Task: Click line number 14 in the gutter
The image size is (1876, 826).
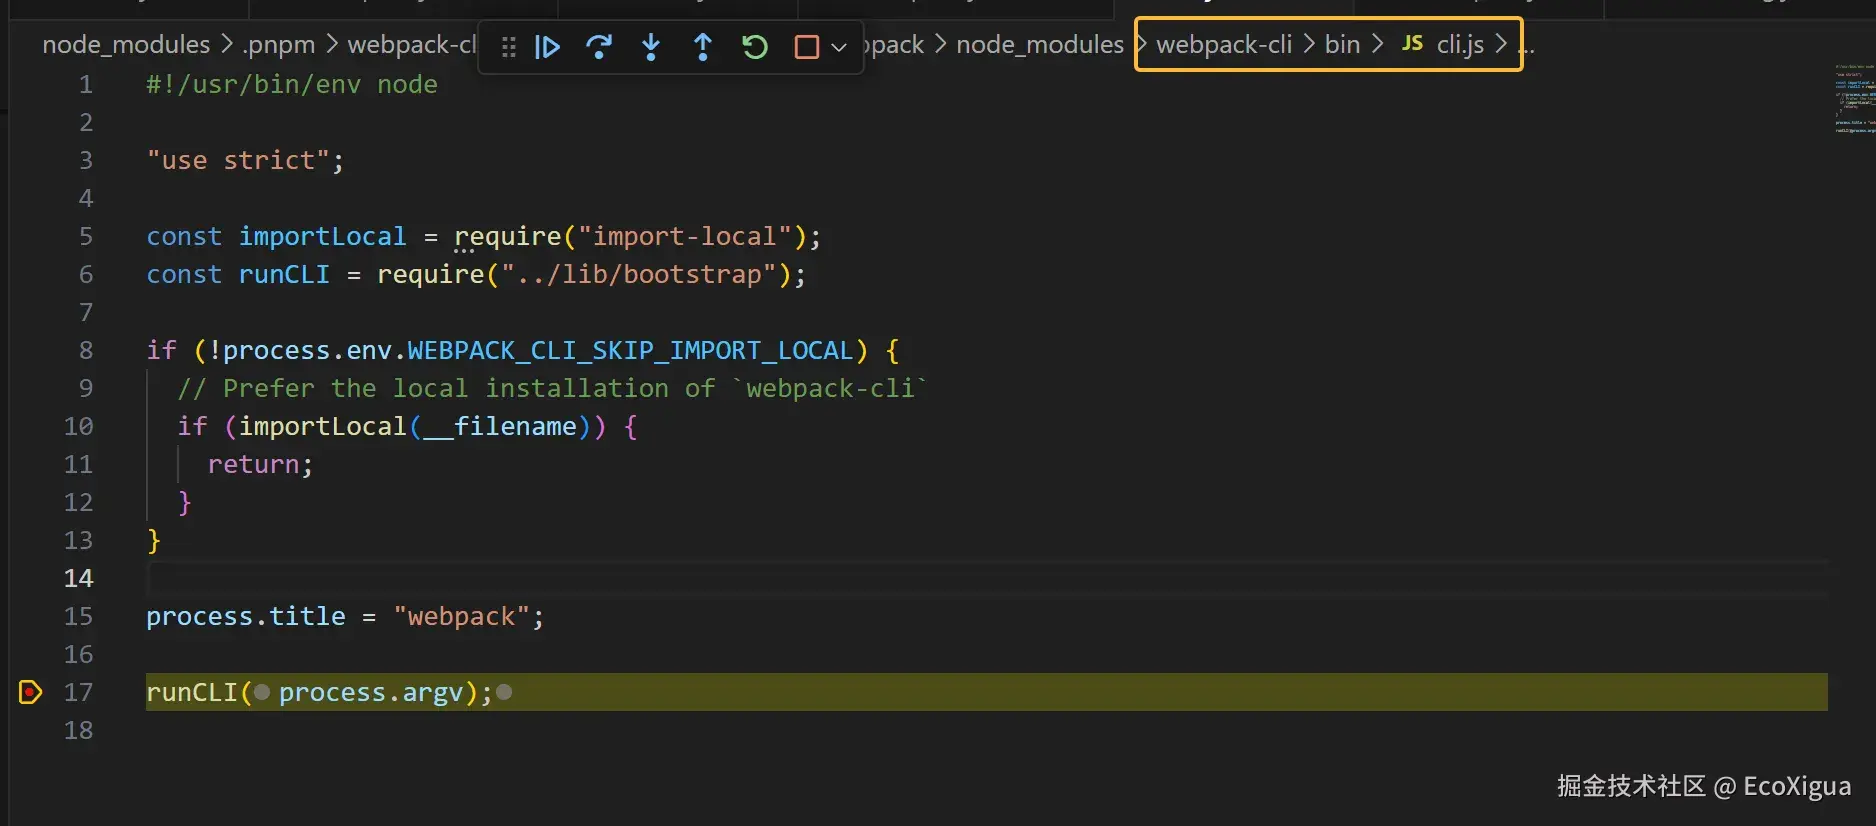Action: coord(78,578)
